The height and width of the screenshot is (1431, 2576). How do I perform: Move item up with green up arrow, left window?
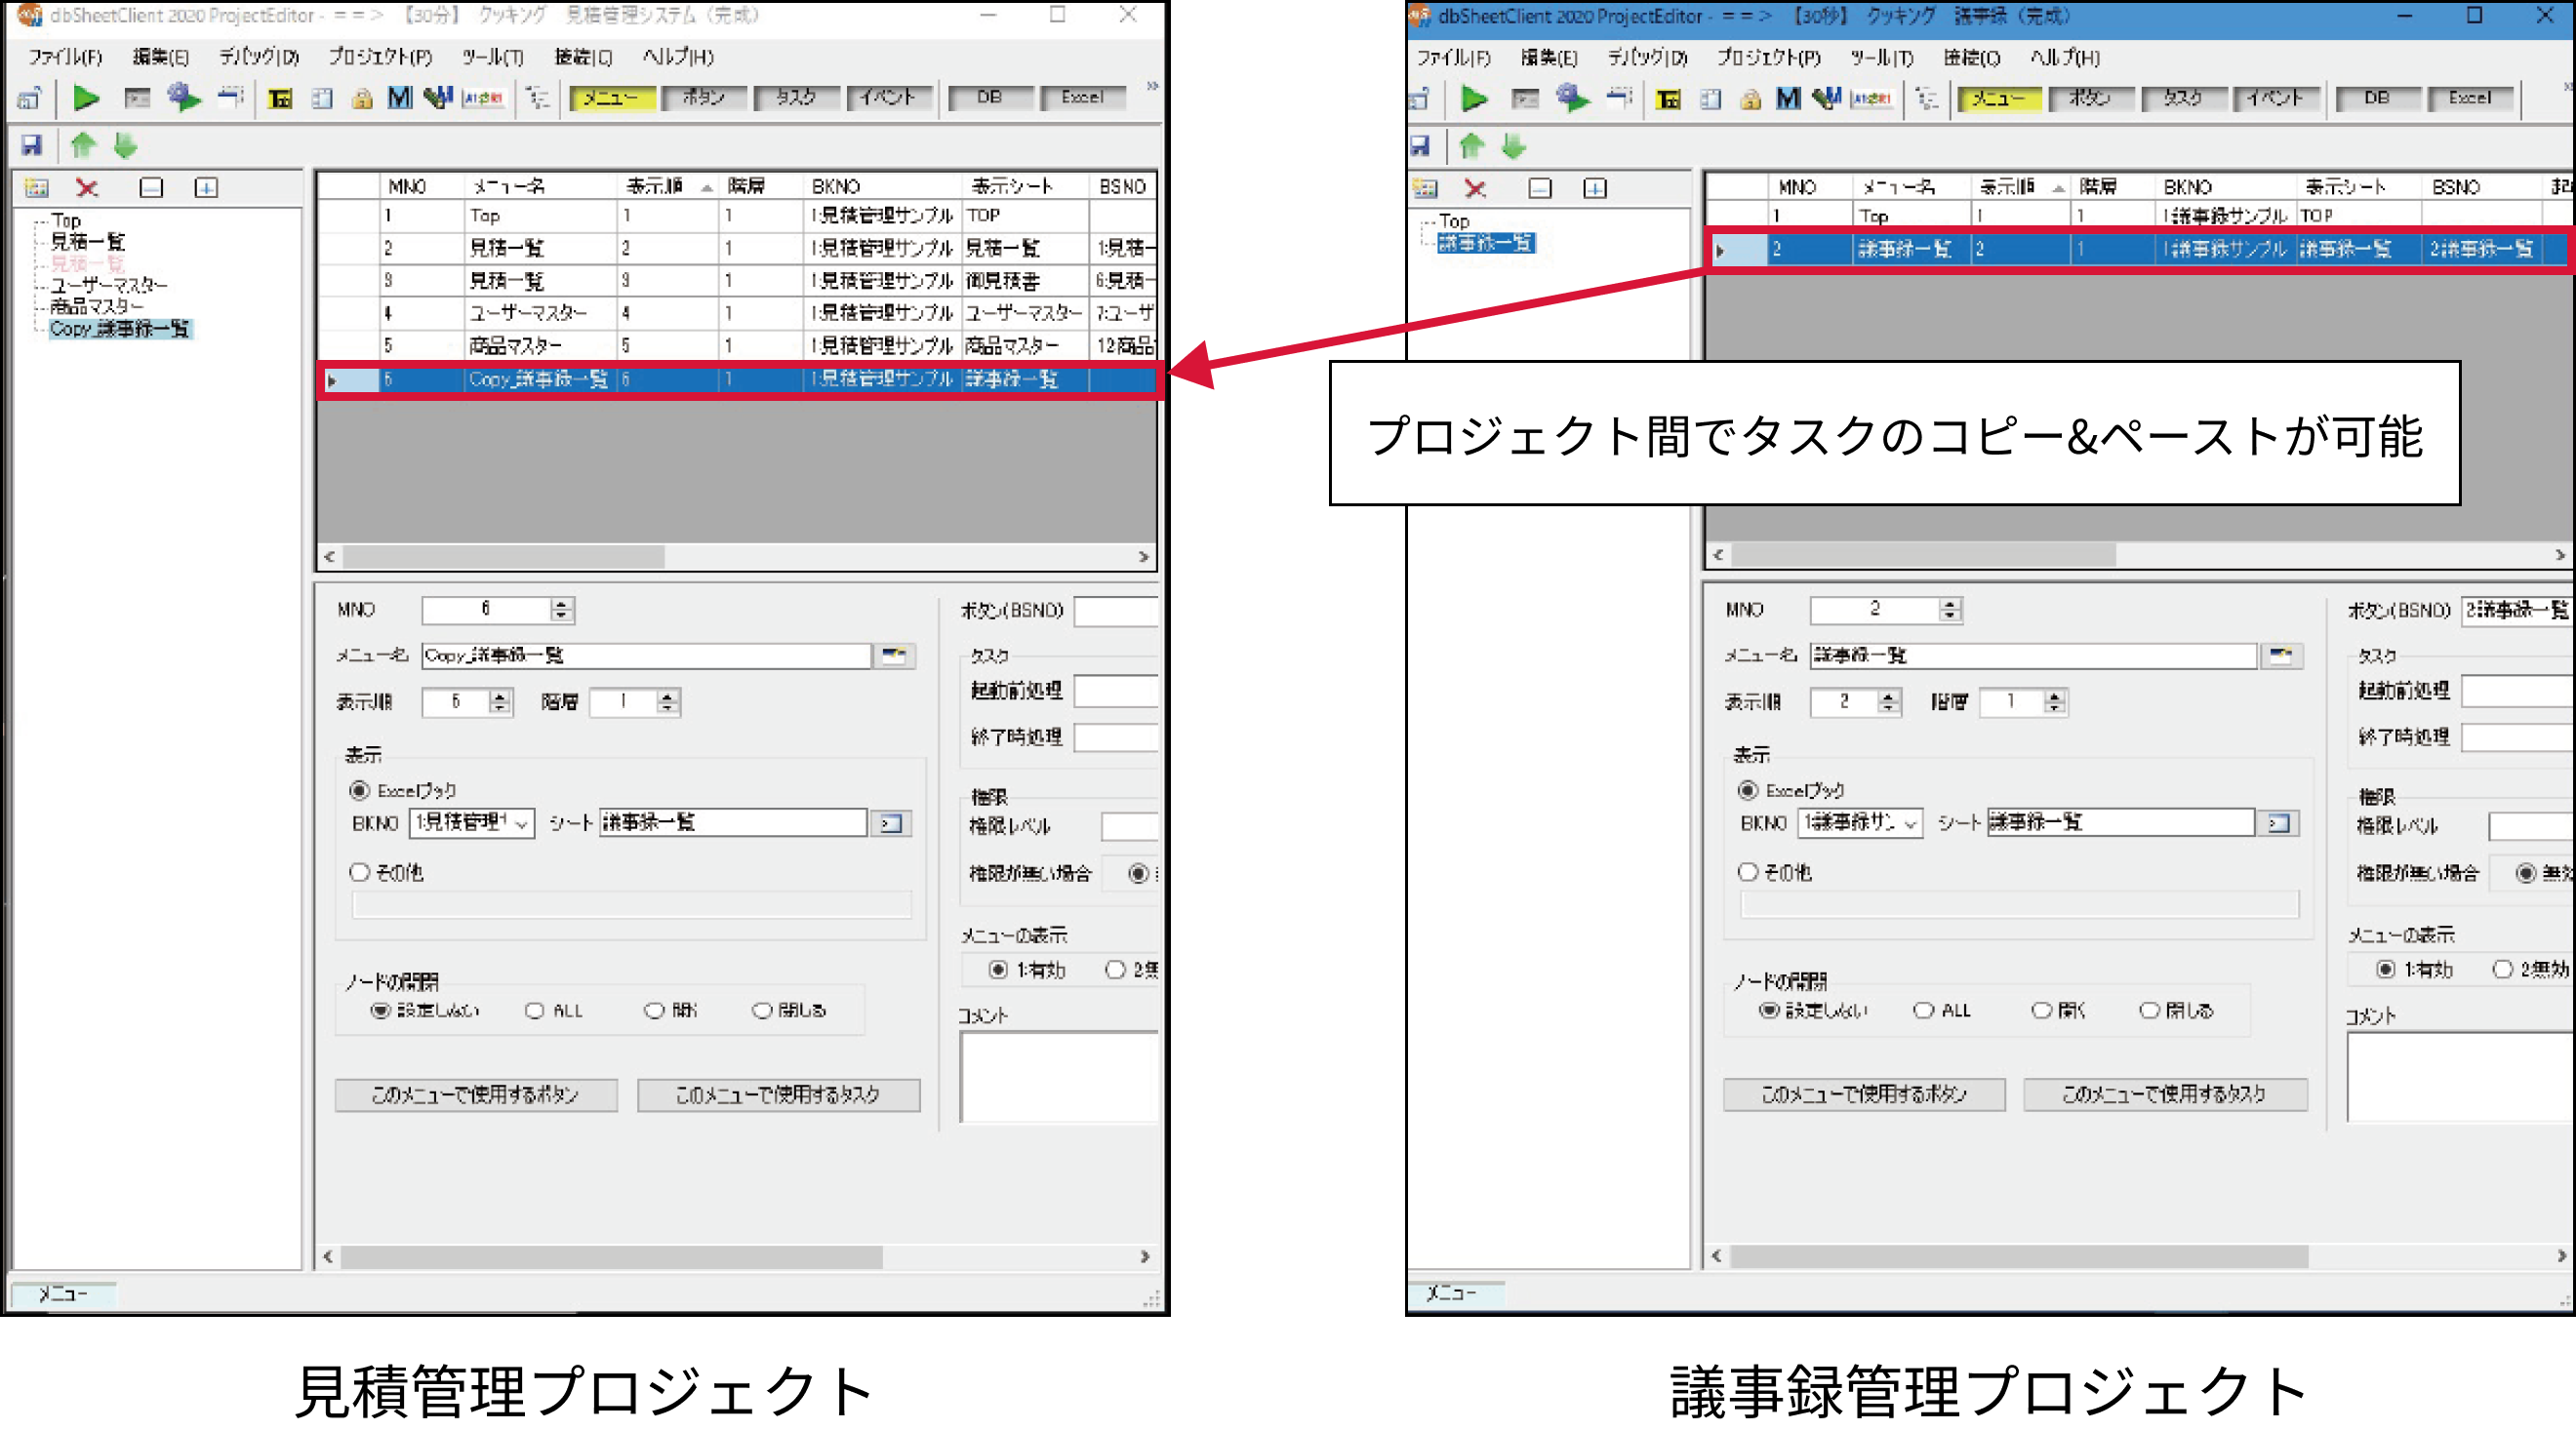coord(83,146)
